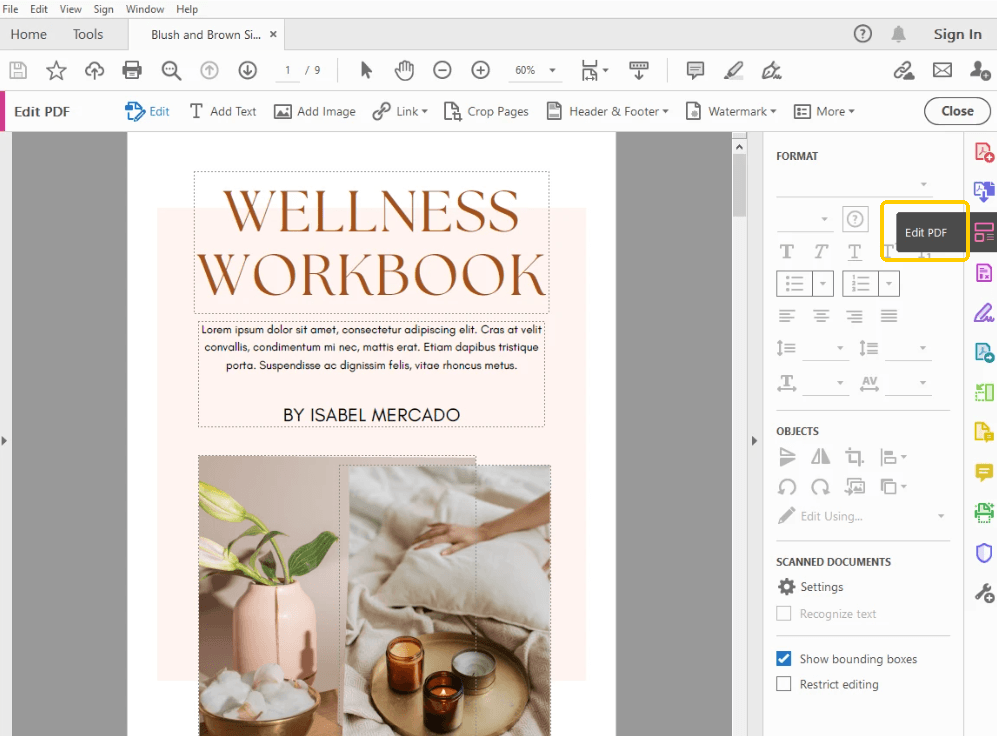997x736 pixels.
Task: Click Add Image tool
Action: pyautogui.click(x=314, y=111)
